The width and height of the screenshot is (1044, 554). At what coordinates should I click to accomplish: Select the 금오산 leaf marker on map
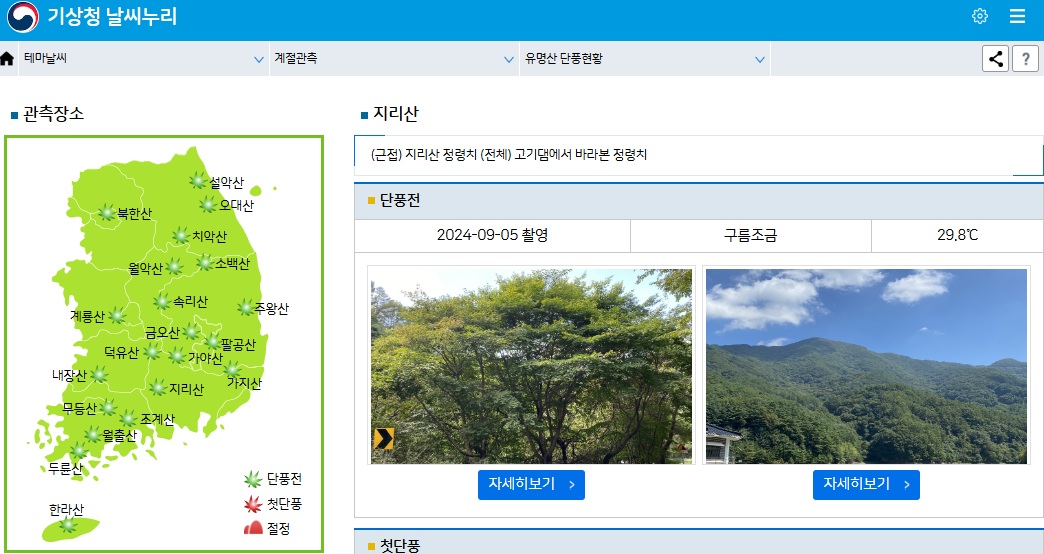[190, 331]
